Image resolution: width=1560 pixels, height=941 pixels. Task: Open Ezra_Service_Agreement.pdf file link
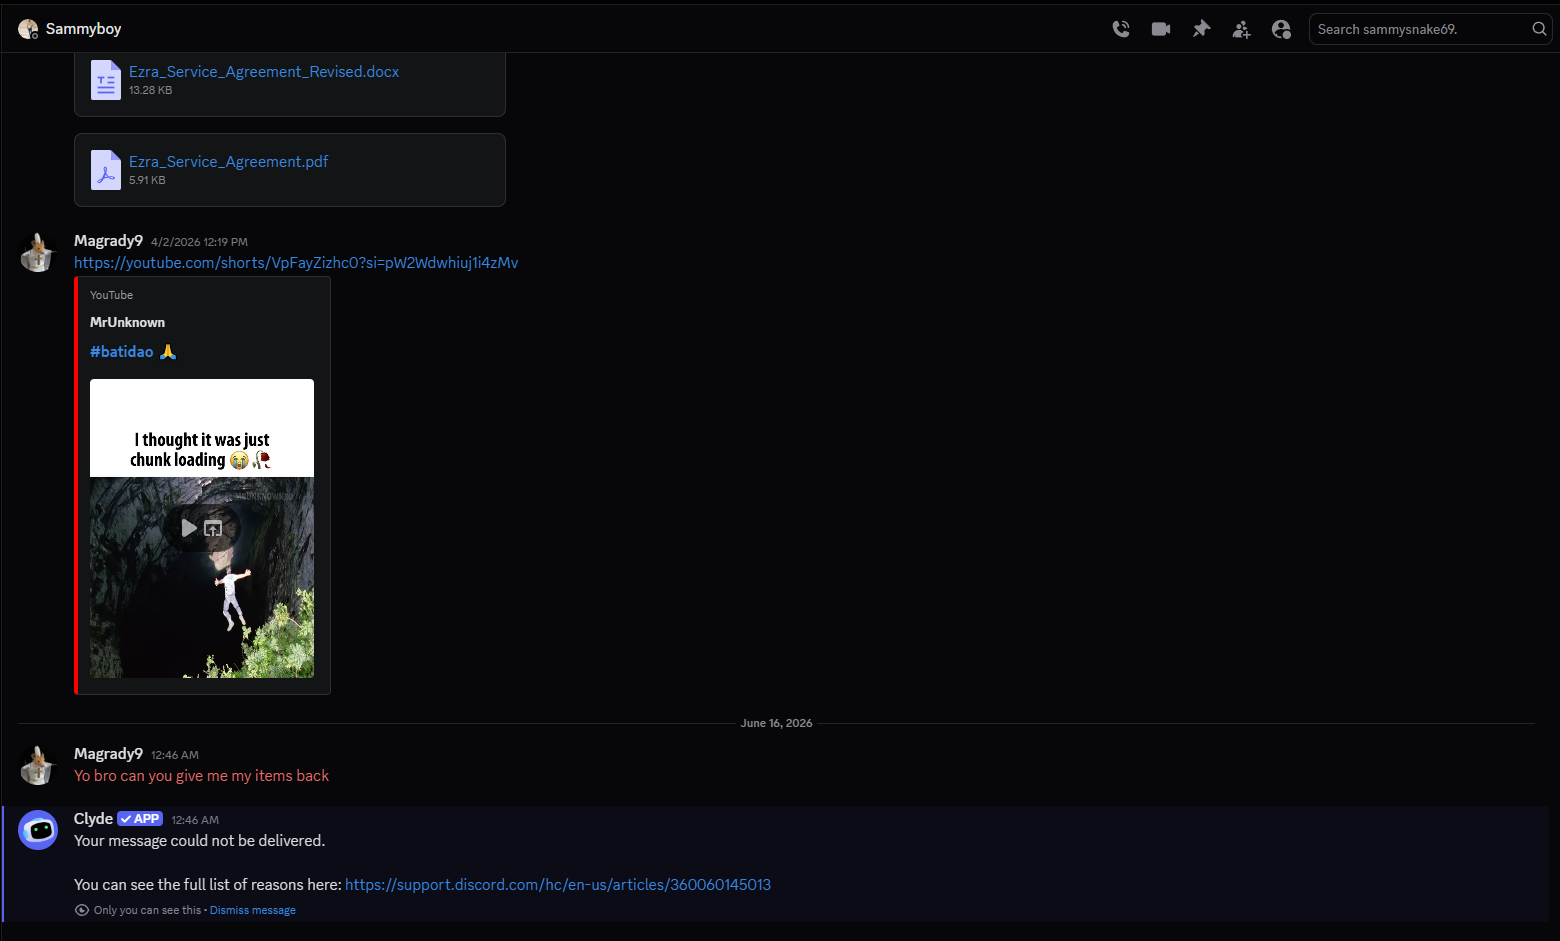[x=228, y=162]
